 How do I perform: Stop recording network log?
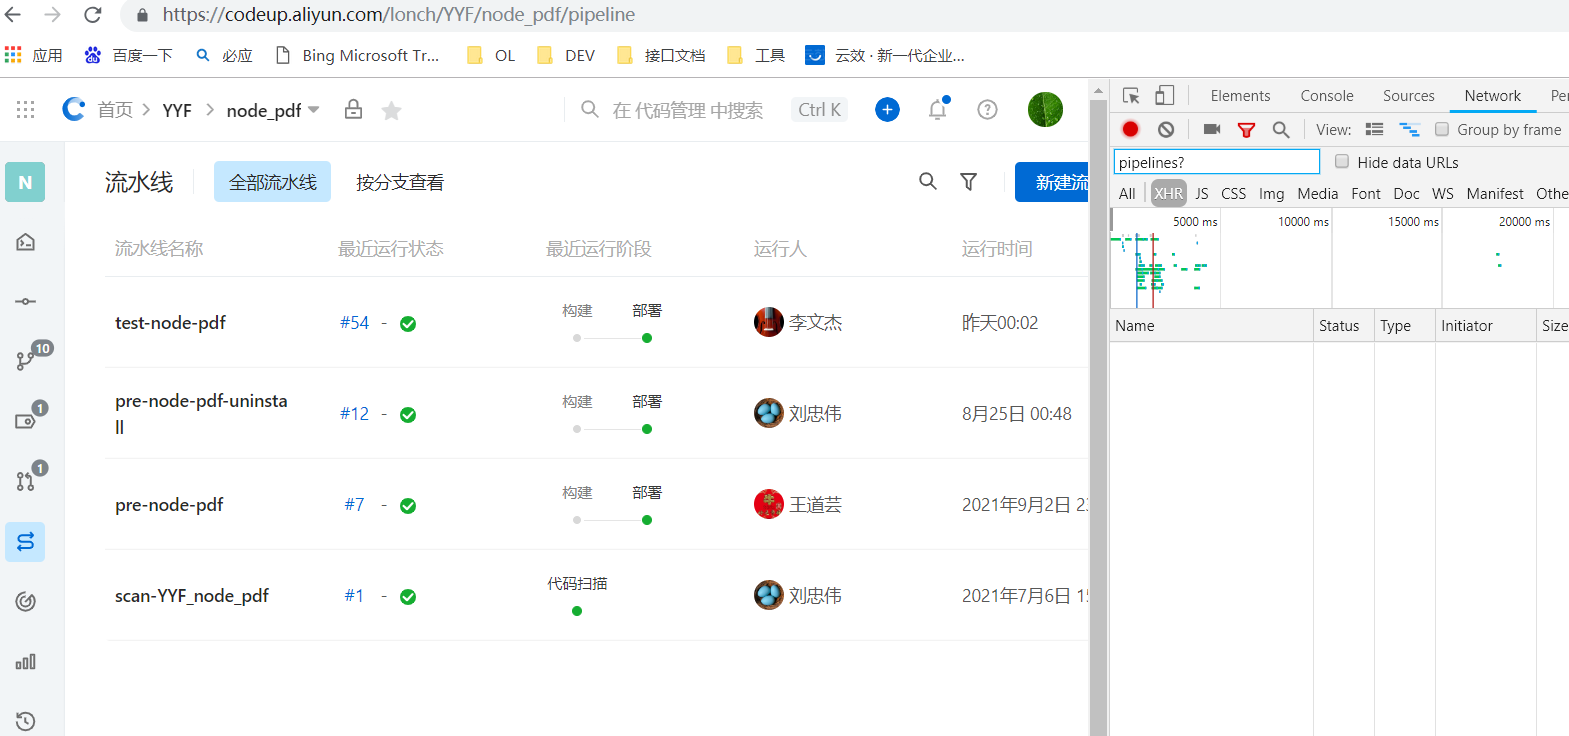pos(1130,129)
